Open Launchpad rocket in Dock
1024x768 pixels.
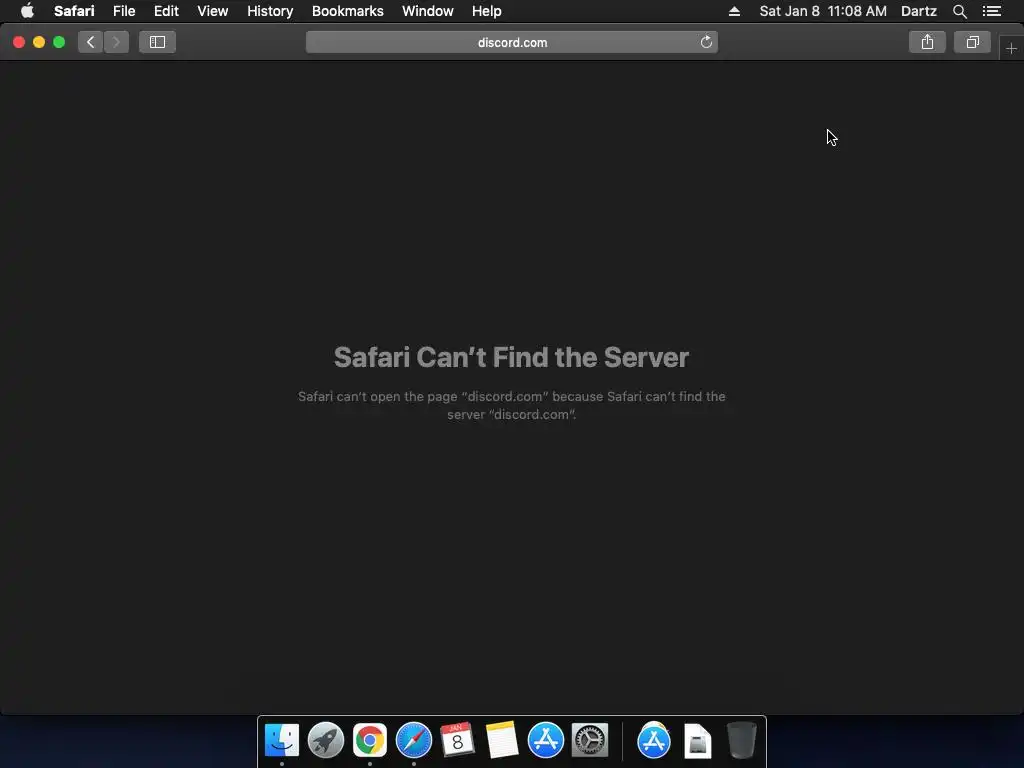(x=325, y=740)
